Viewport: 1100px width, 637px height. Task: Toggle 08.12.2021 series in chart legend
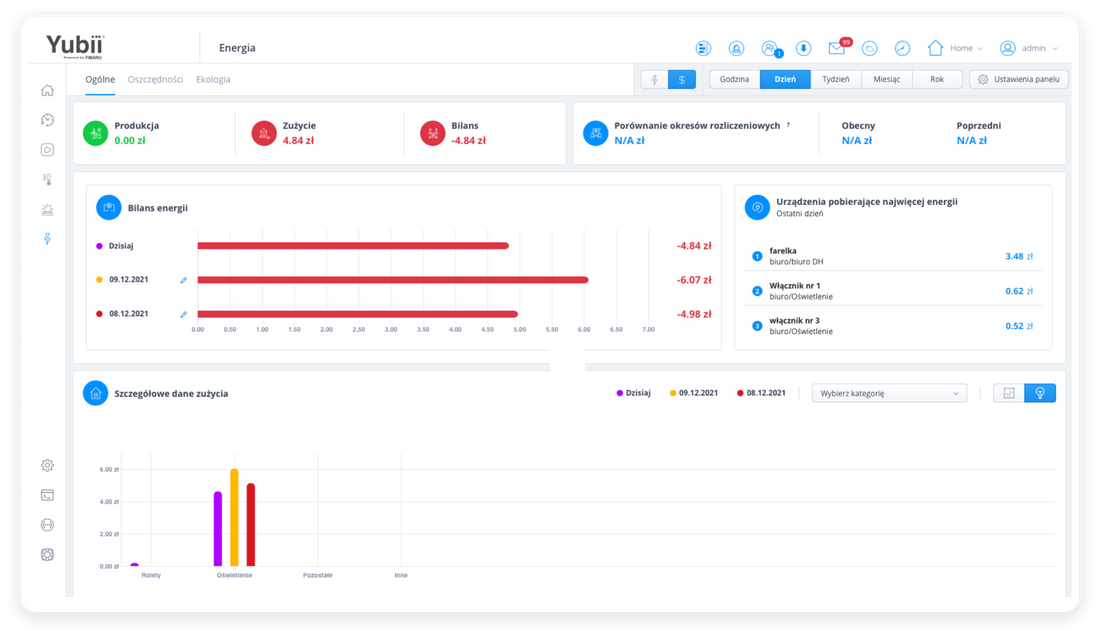761,393
